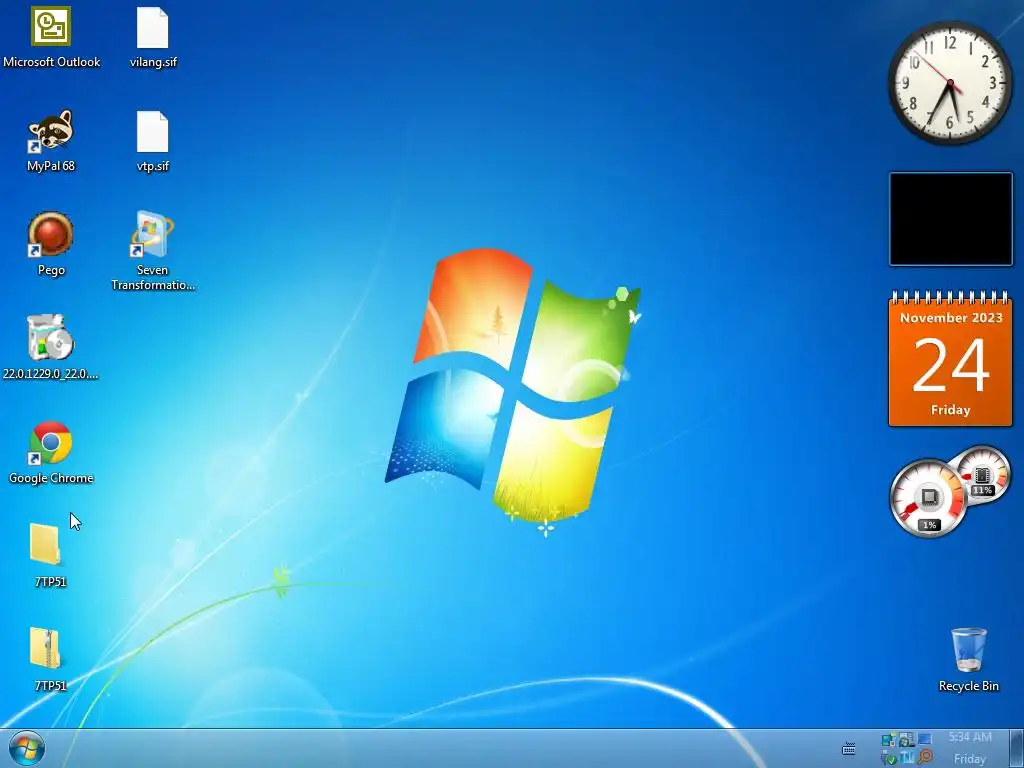Open the Windows Start orb
The width and height of the screenshot is (1024, 768).
coord(27,748)
